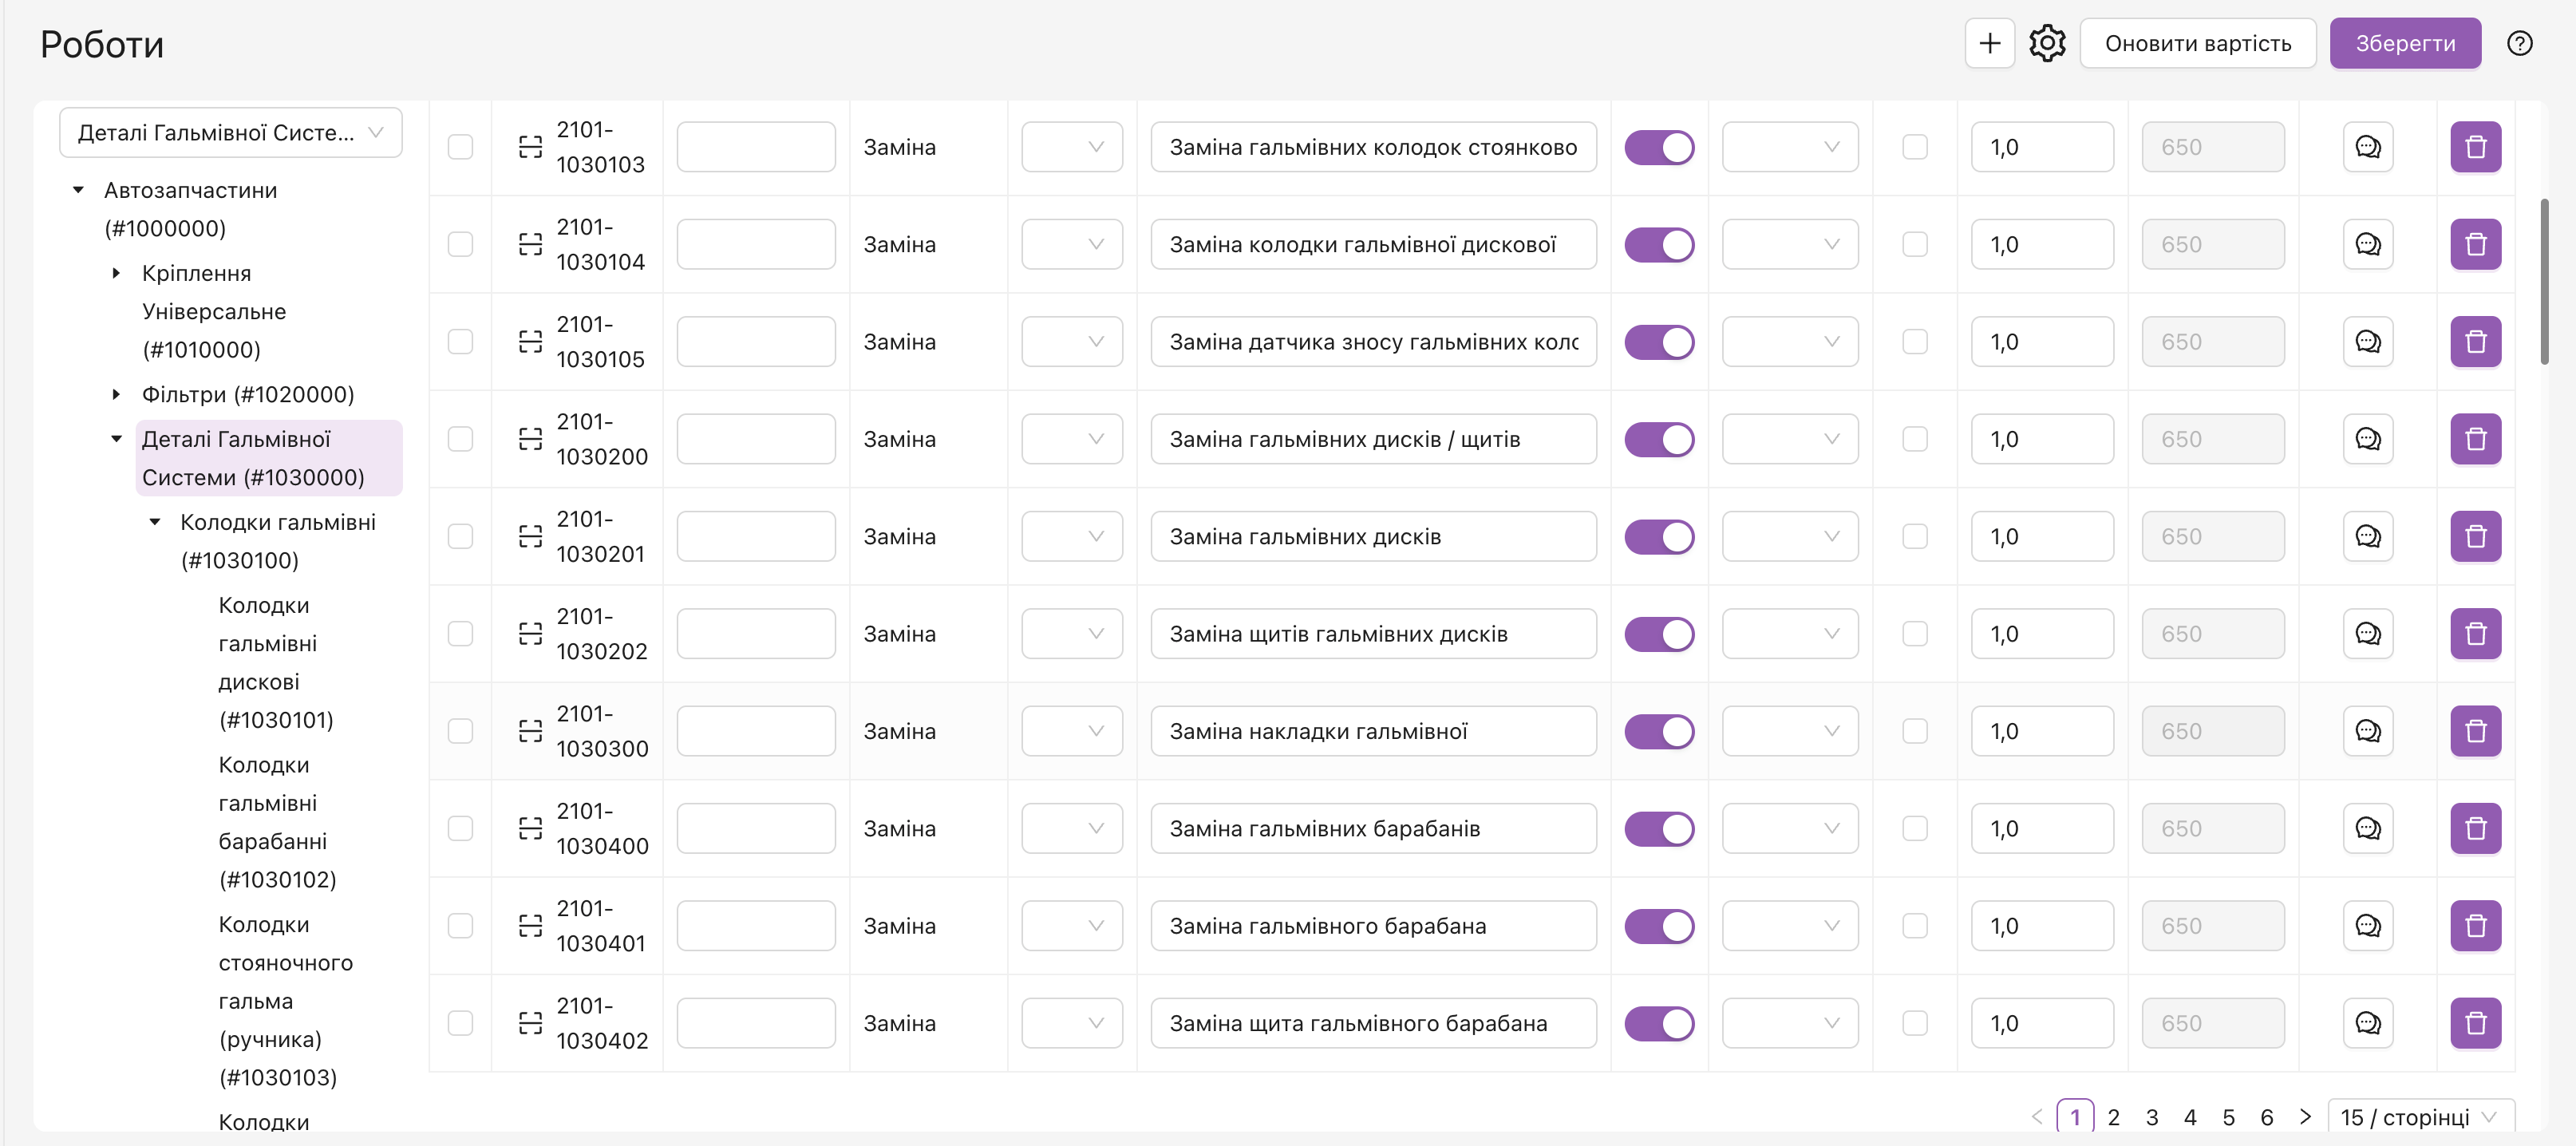Go to page 3 in pagination
The width and height of the screenshot is (2576, 1146).
point(2151,1117)
